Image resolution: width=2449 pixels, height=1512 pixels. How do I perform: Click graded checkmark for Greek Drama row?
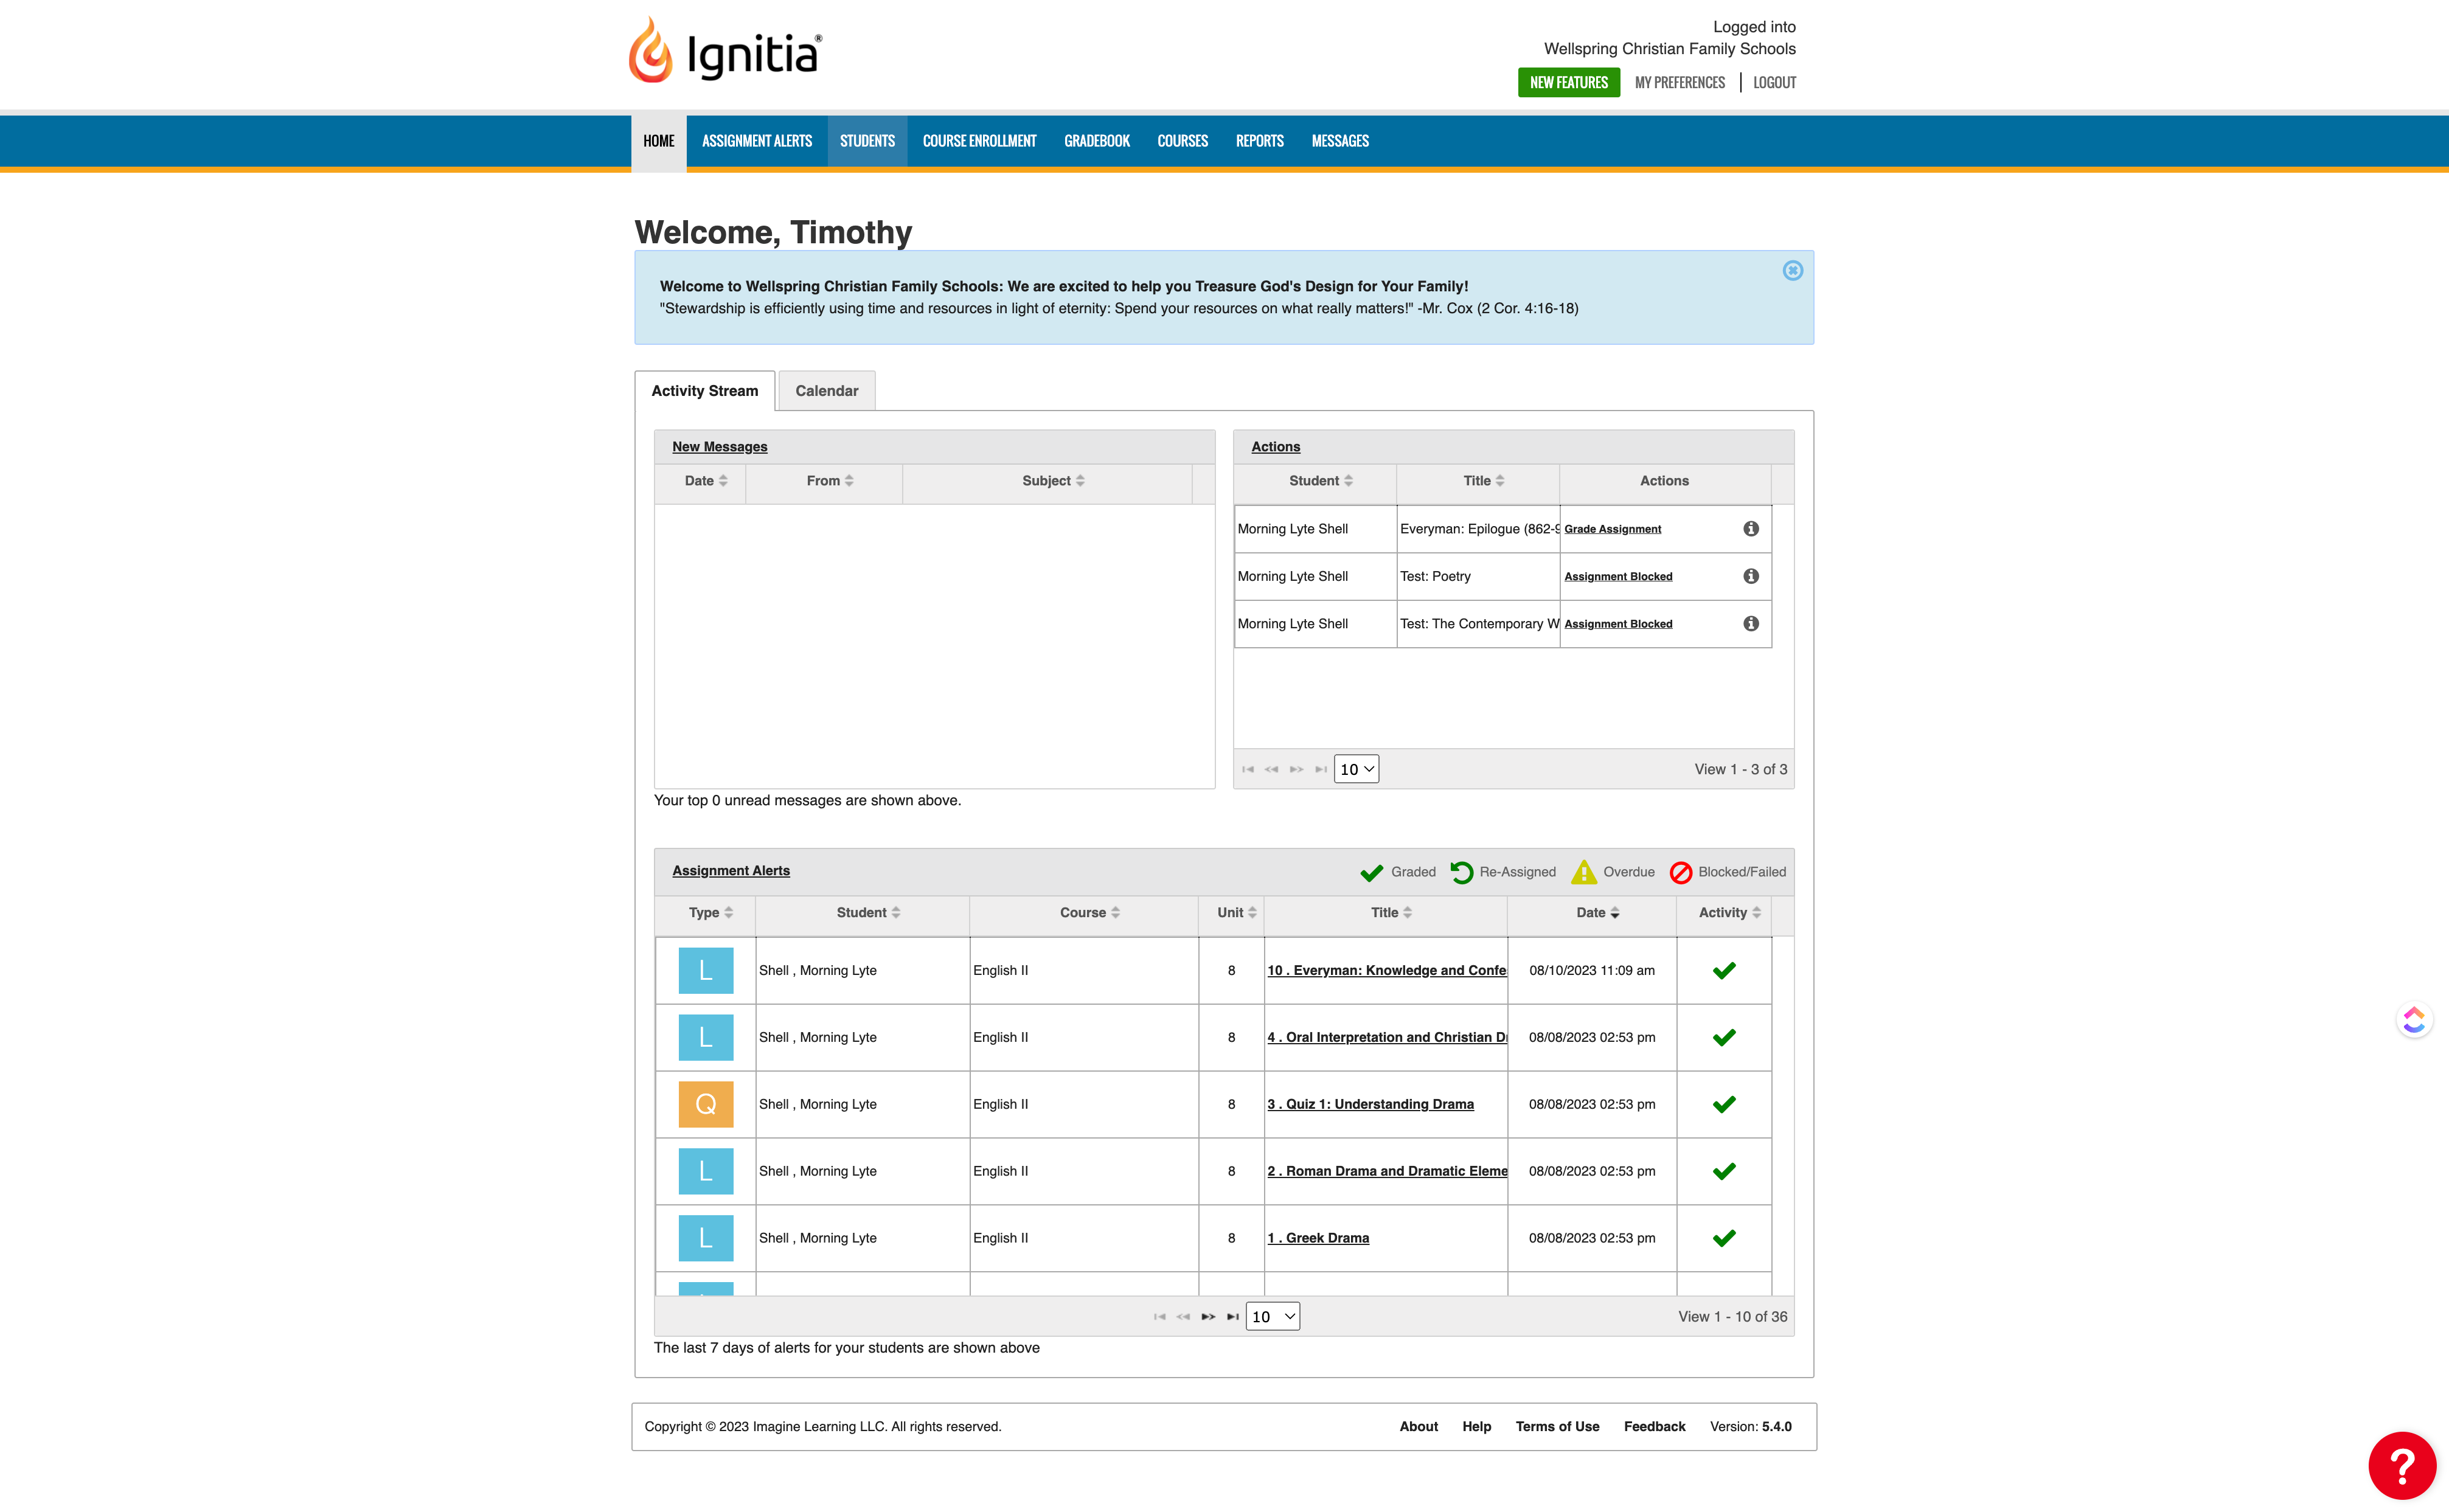[1724, 1238]
